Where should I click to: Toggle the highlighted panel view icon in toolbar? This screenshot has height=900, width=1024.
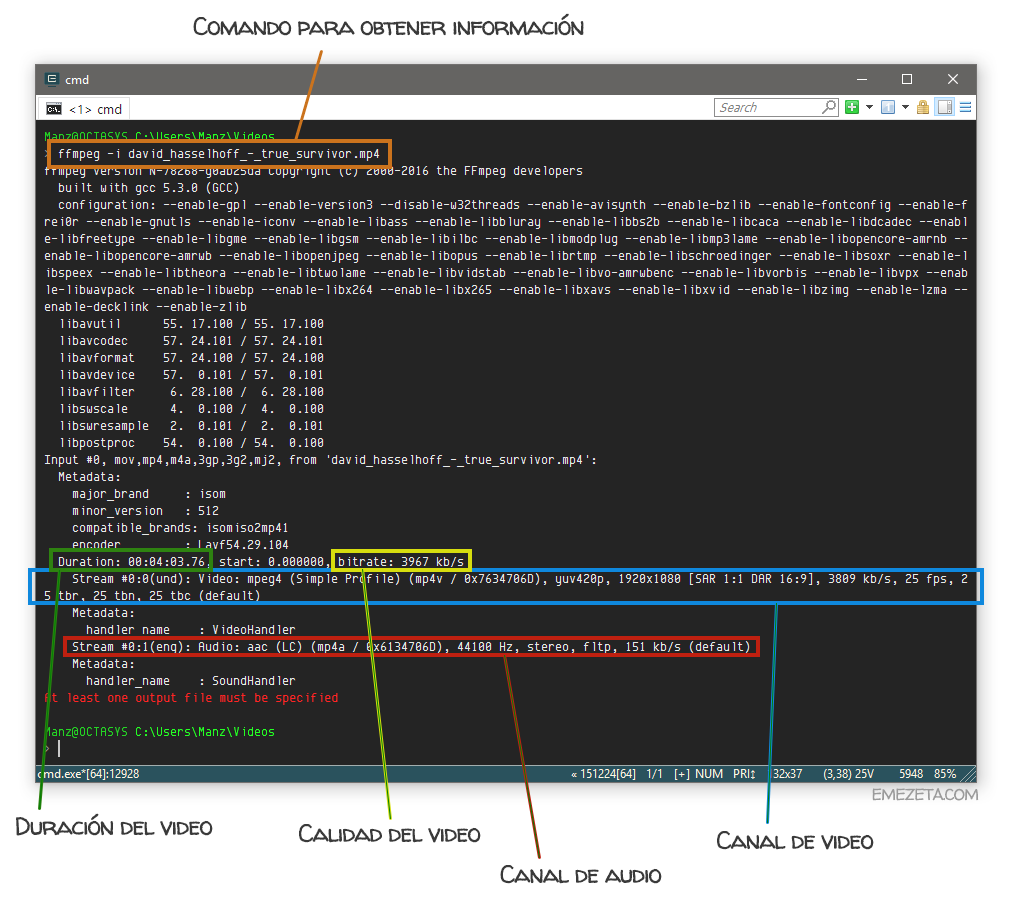(x=944, y=107)
